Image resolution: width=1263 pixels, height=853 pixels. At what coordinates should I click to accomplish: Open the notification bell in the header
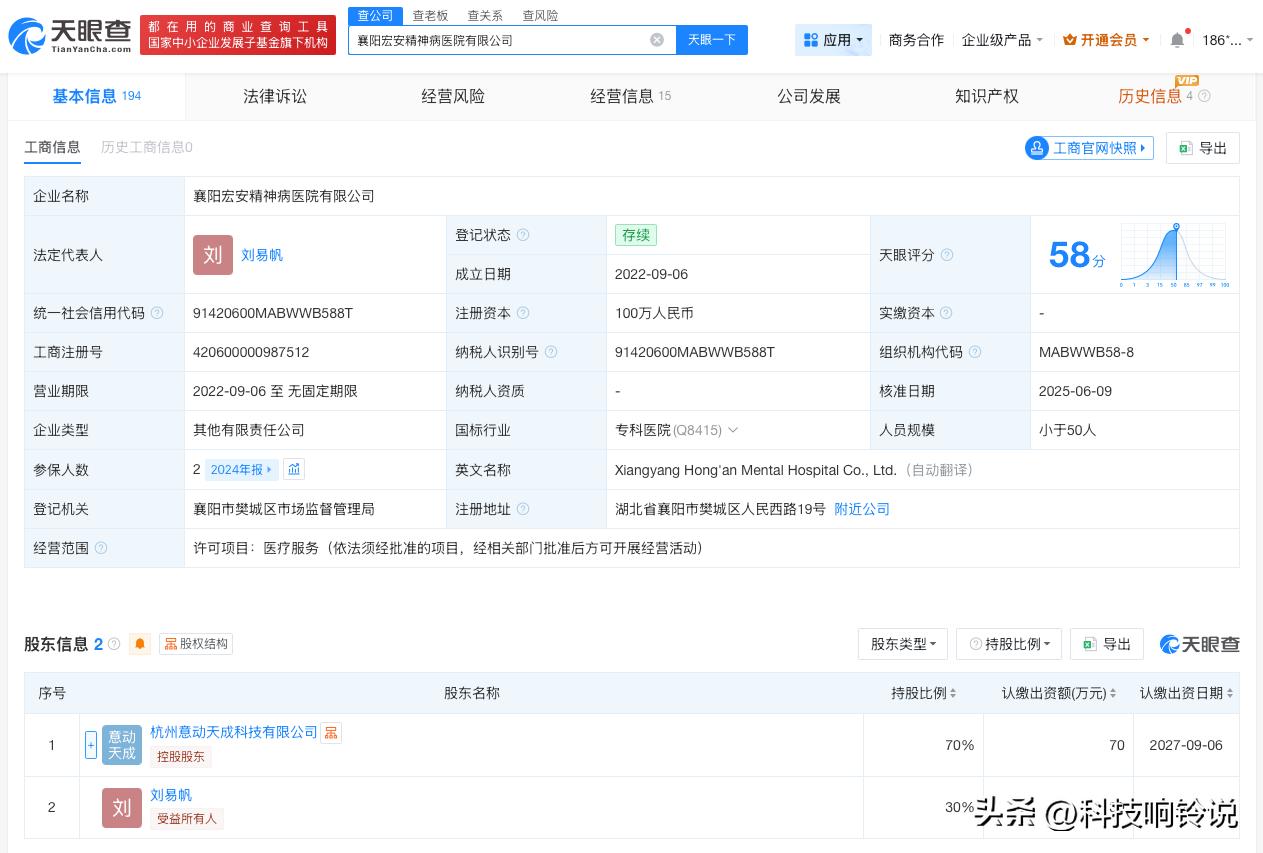[x=1177, y=40]
